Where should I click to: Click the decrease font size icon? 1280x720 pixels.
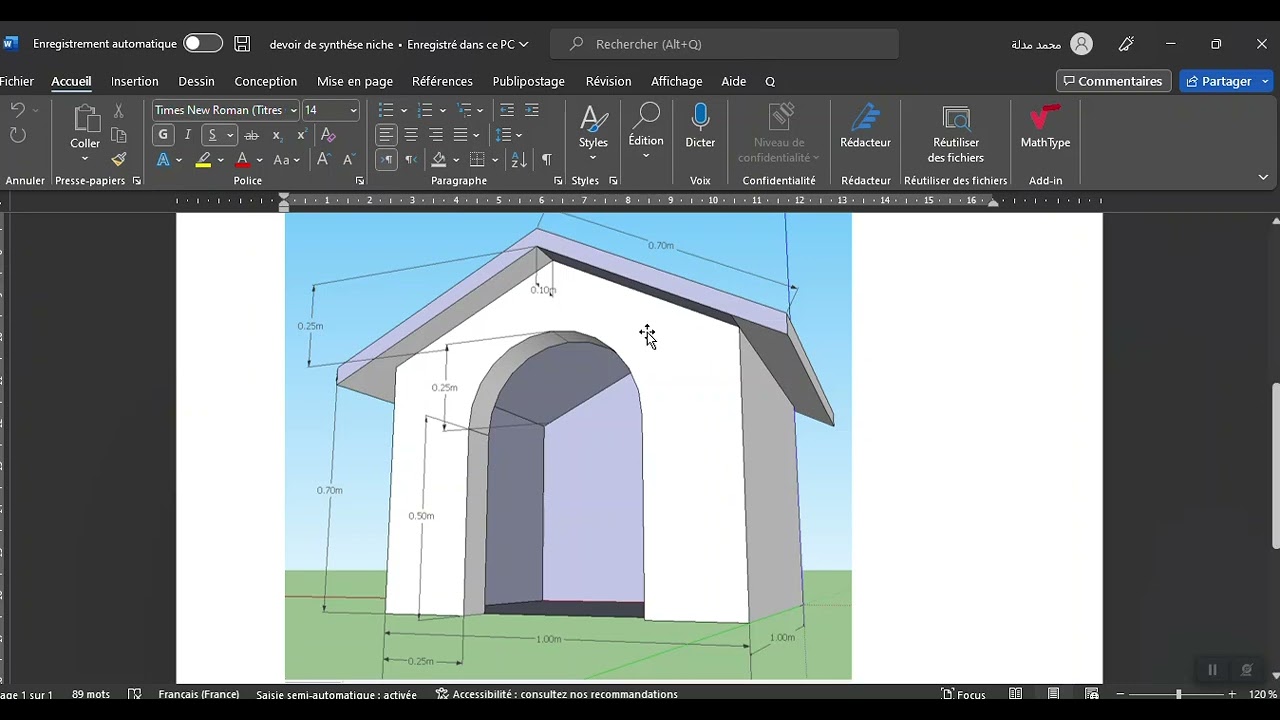pos(348,160)
